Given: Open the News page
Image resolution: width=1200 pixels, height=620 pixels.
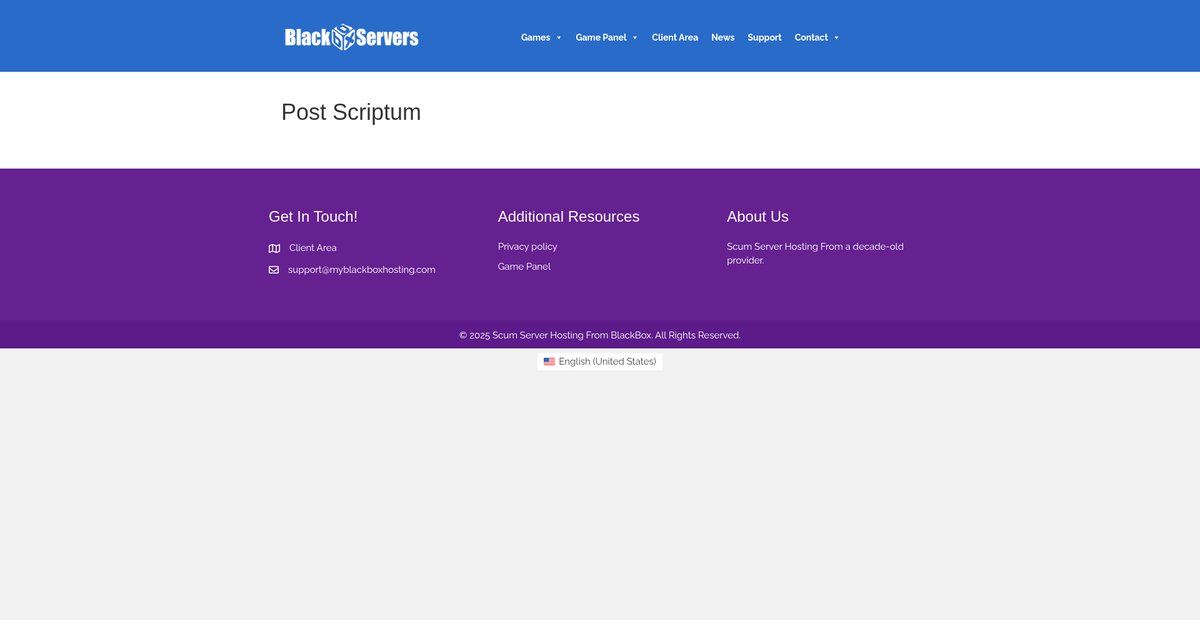Looking at the screenshot, I should [x=723, y=37].
